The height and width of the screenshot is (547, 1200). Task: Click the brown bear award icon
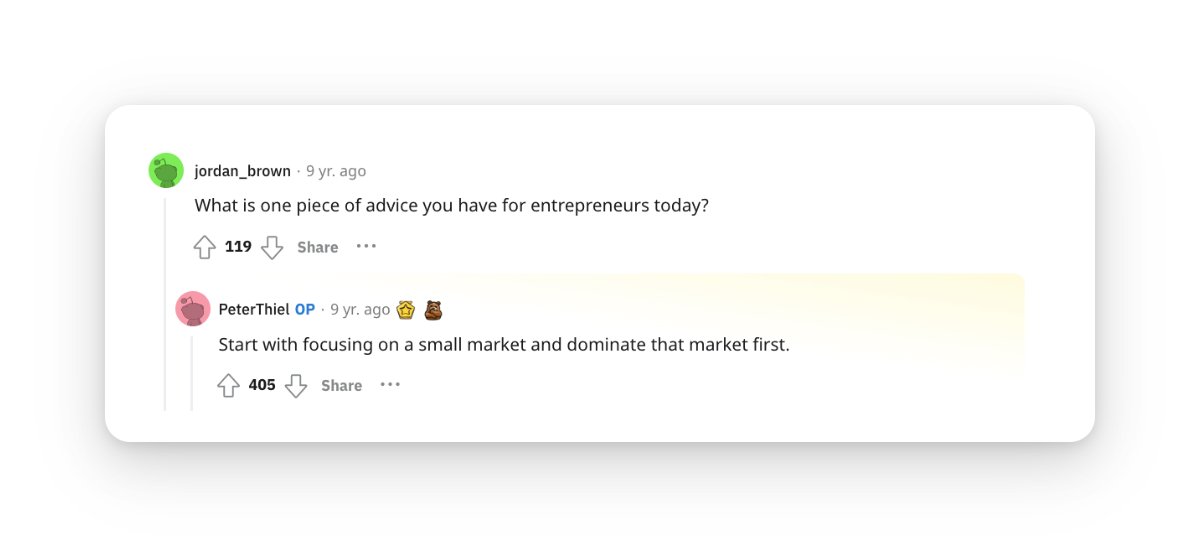click(x=433, y=310)
